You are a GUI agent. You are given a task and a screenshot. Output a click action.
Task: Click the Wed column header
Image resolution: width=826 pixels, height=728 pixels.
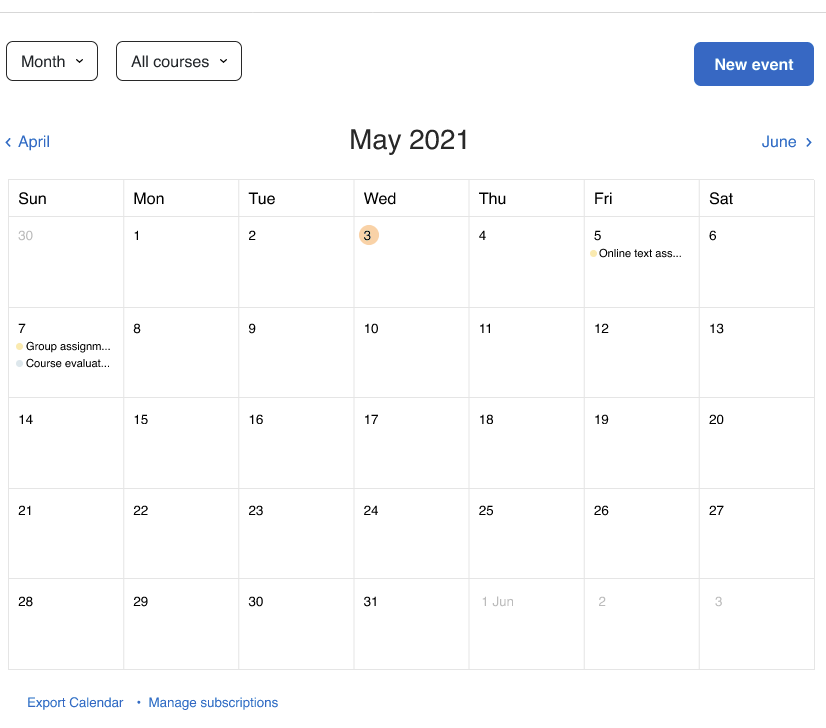point(379,199)
